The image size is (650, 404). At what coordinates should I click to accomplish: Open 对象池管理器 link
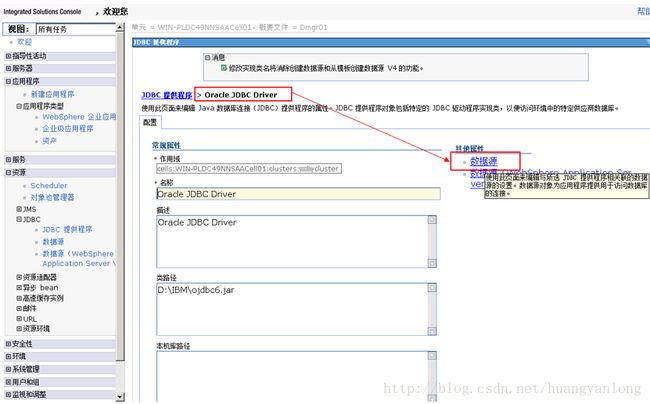52,197
